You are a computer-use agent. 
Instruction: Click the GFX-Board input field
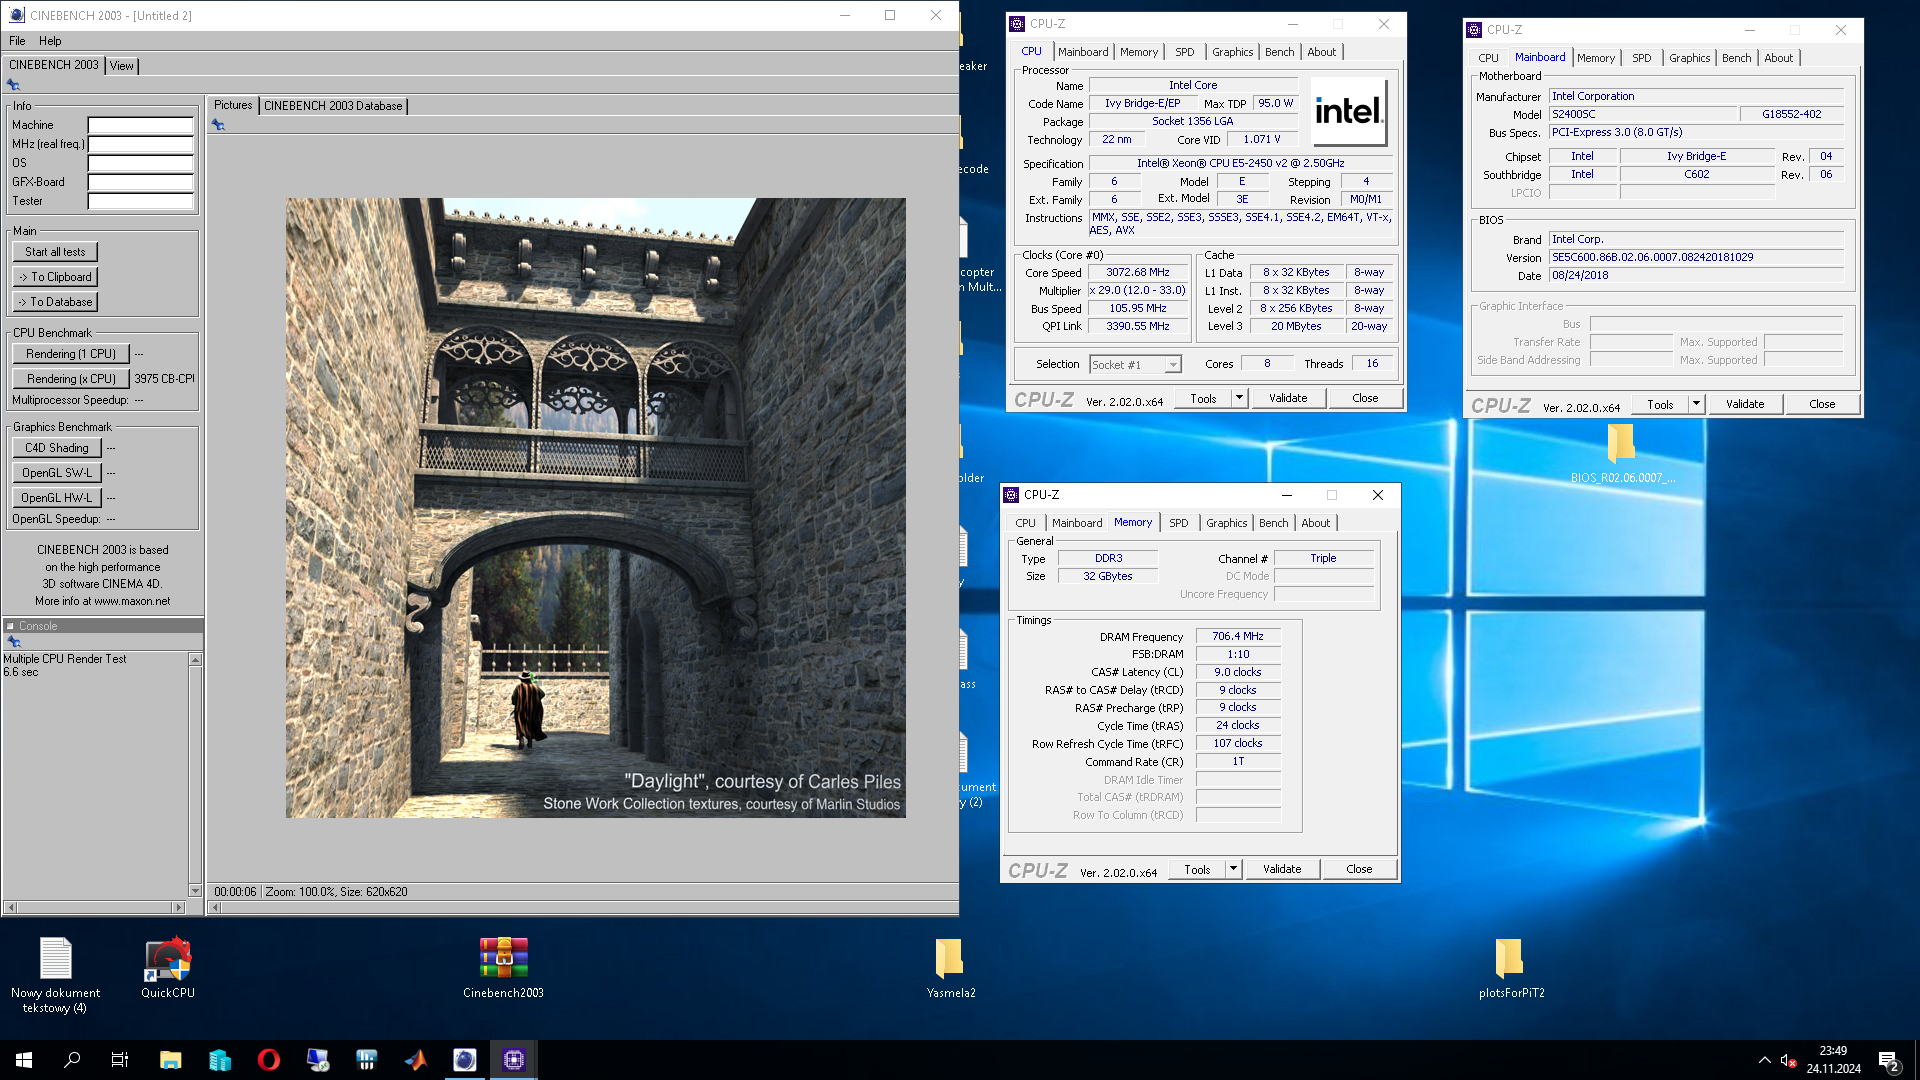(x=140, y=182)
